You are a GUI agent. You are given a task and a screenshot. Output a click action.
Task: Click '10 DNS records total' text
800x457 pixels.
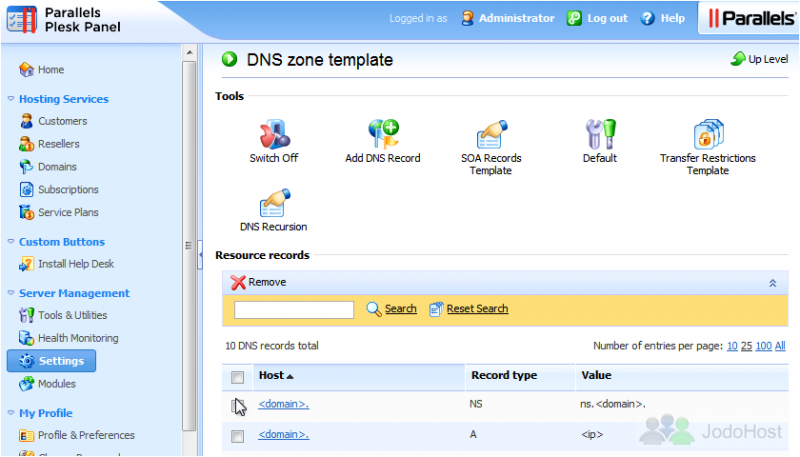click(x=272, y=346)
